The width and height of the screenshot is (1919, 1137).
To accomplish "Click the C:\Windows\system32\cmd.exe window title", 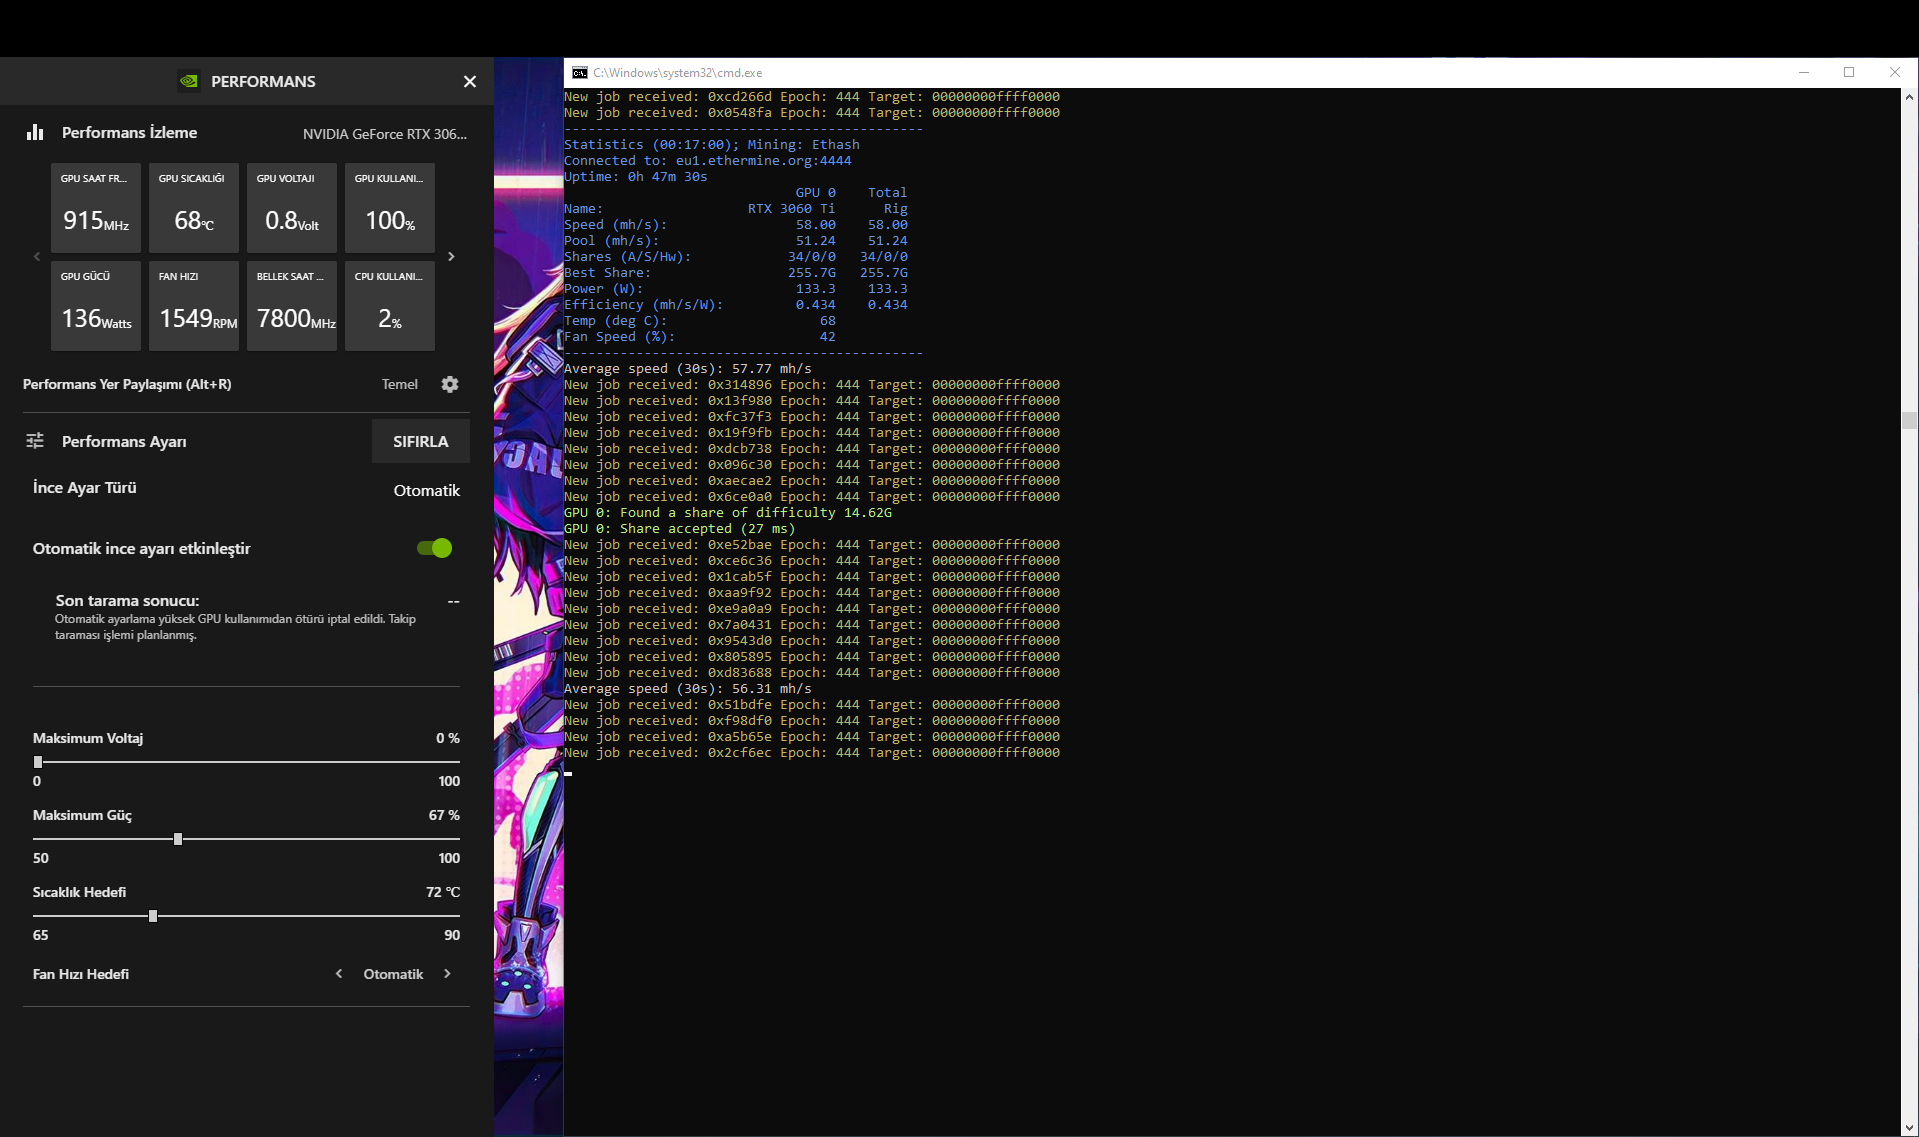I will click(678, 73).
